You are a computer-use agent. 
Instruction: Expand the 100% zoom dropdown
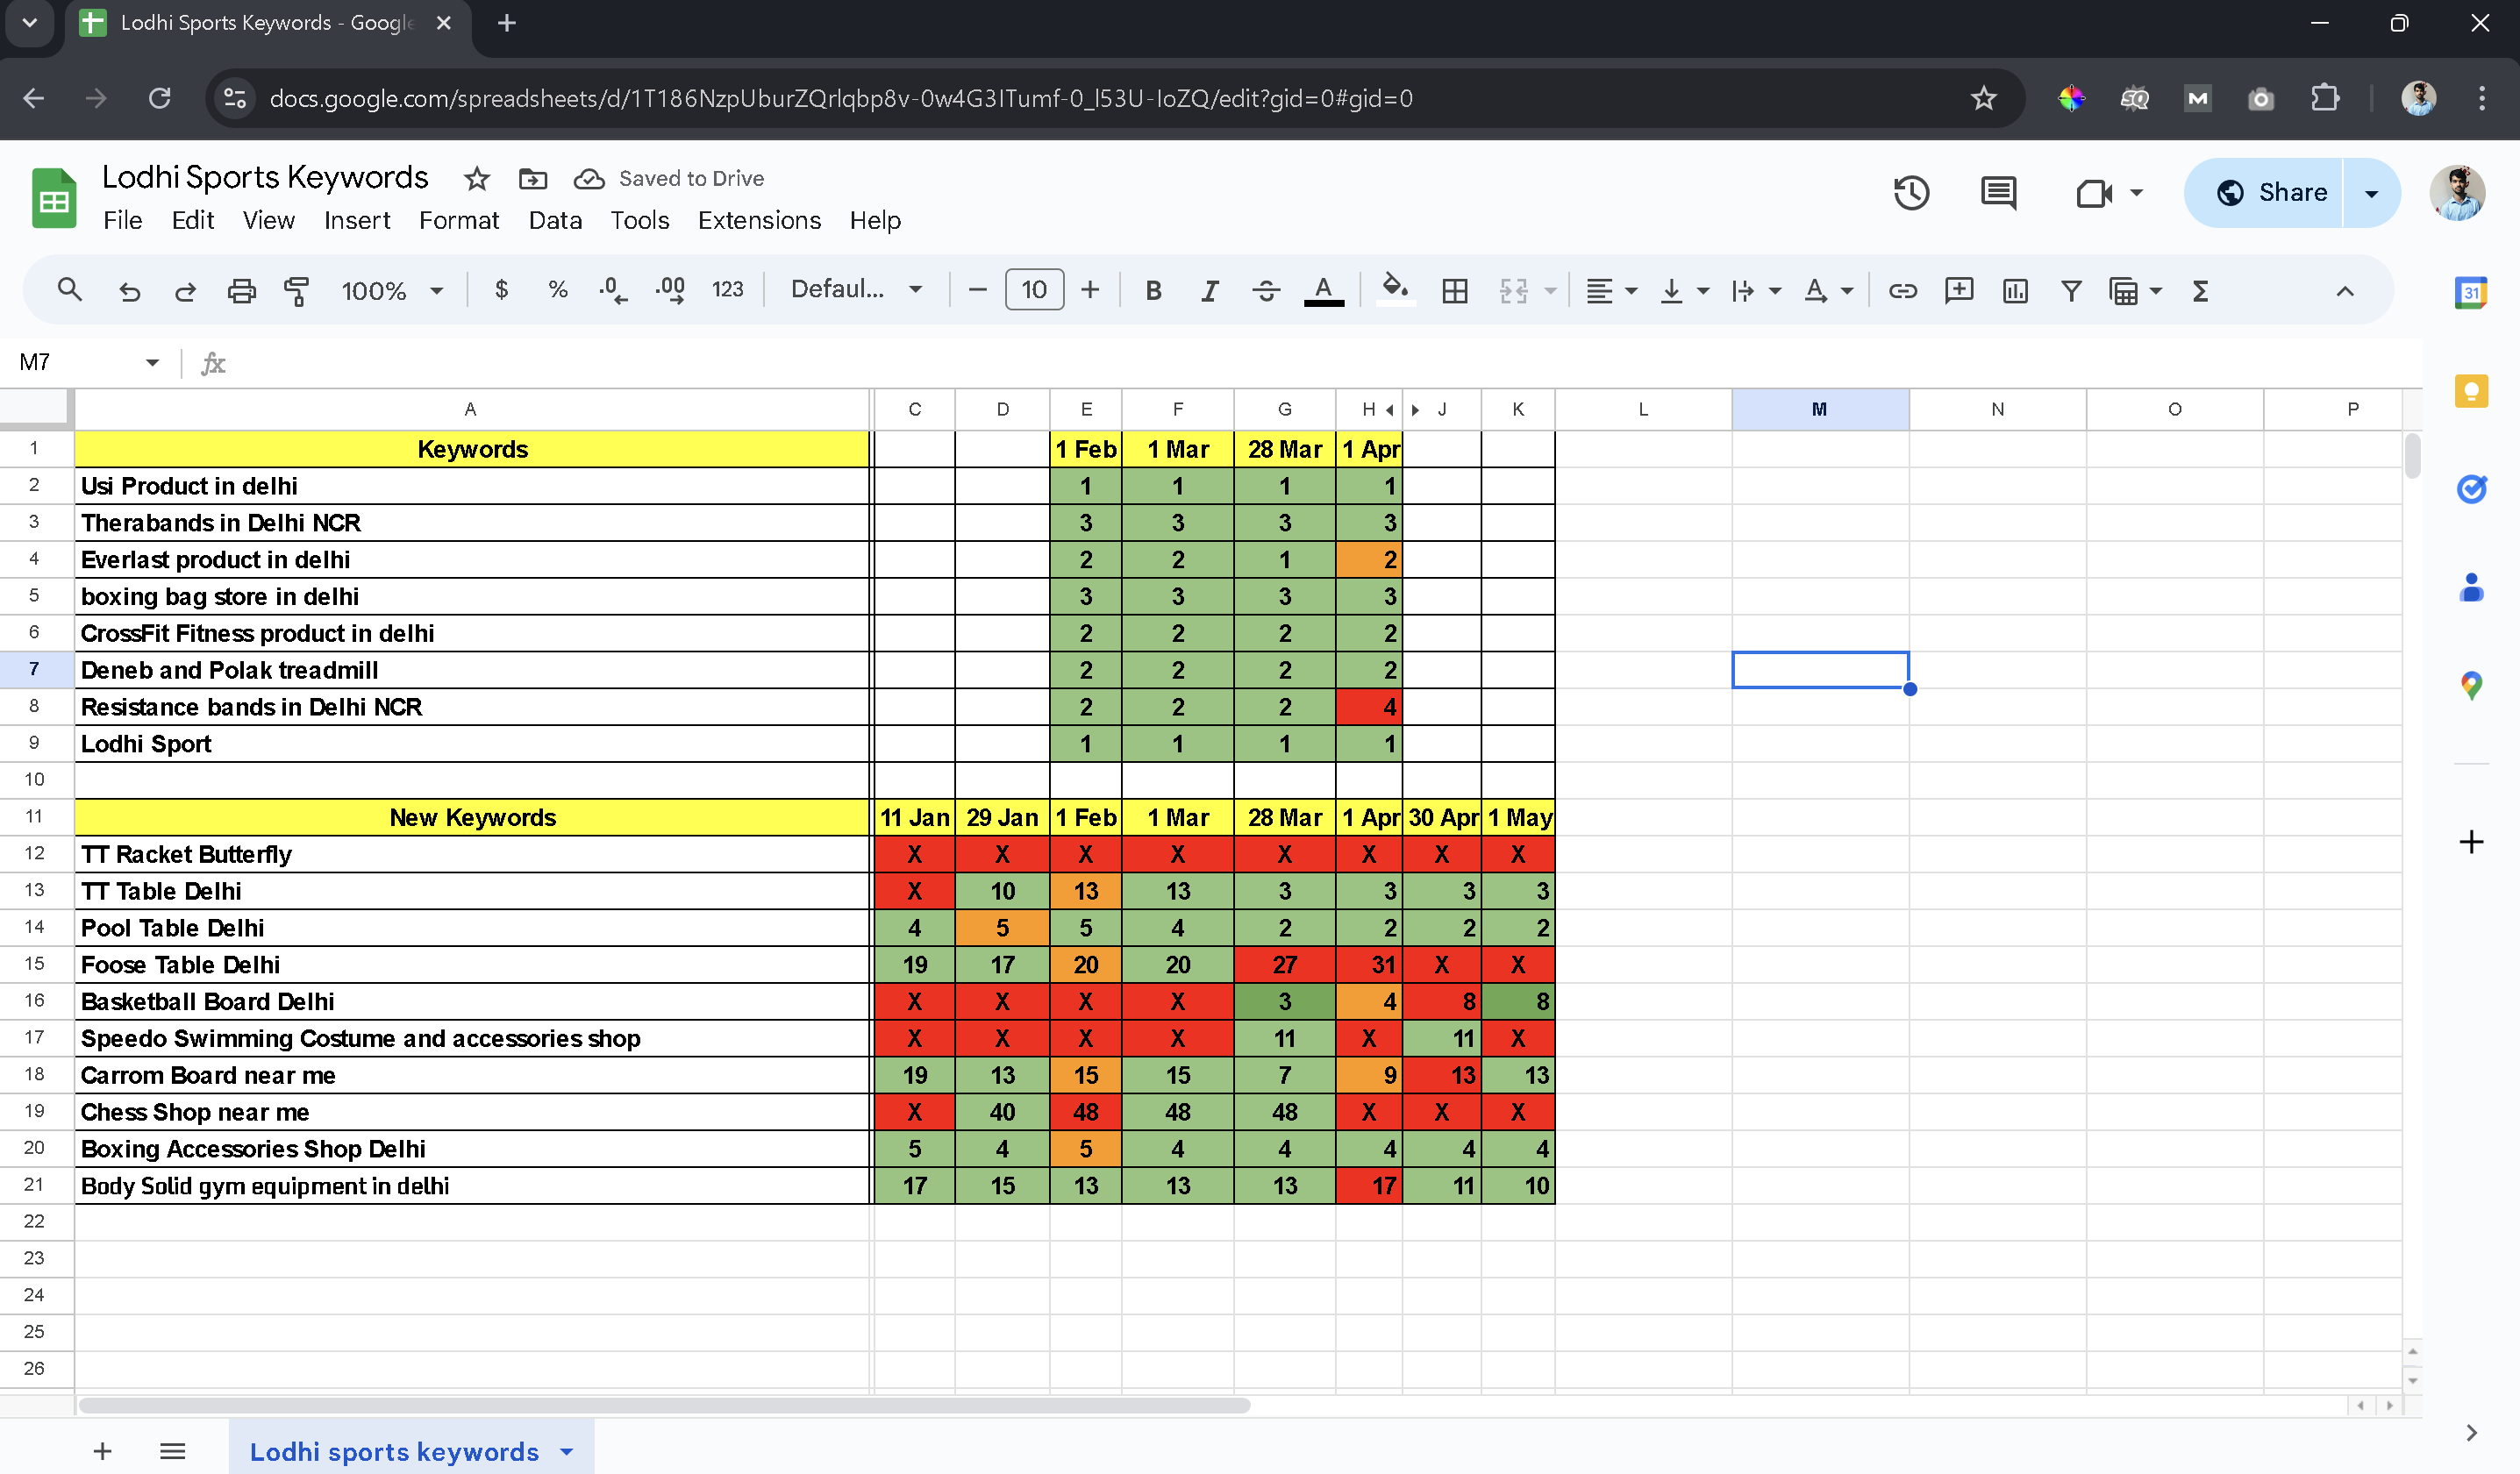(x=392, y=291)
